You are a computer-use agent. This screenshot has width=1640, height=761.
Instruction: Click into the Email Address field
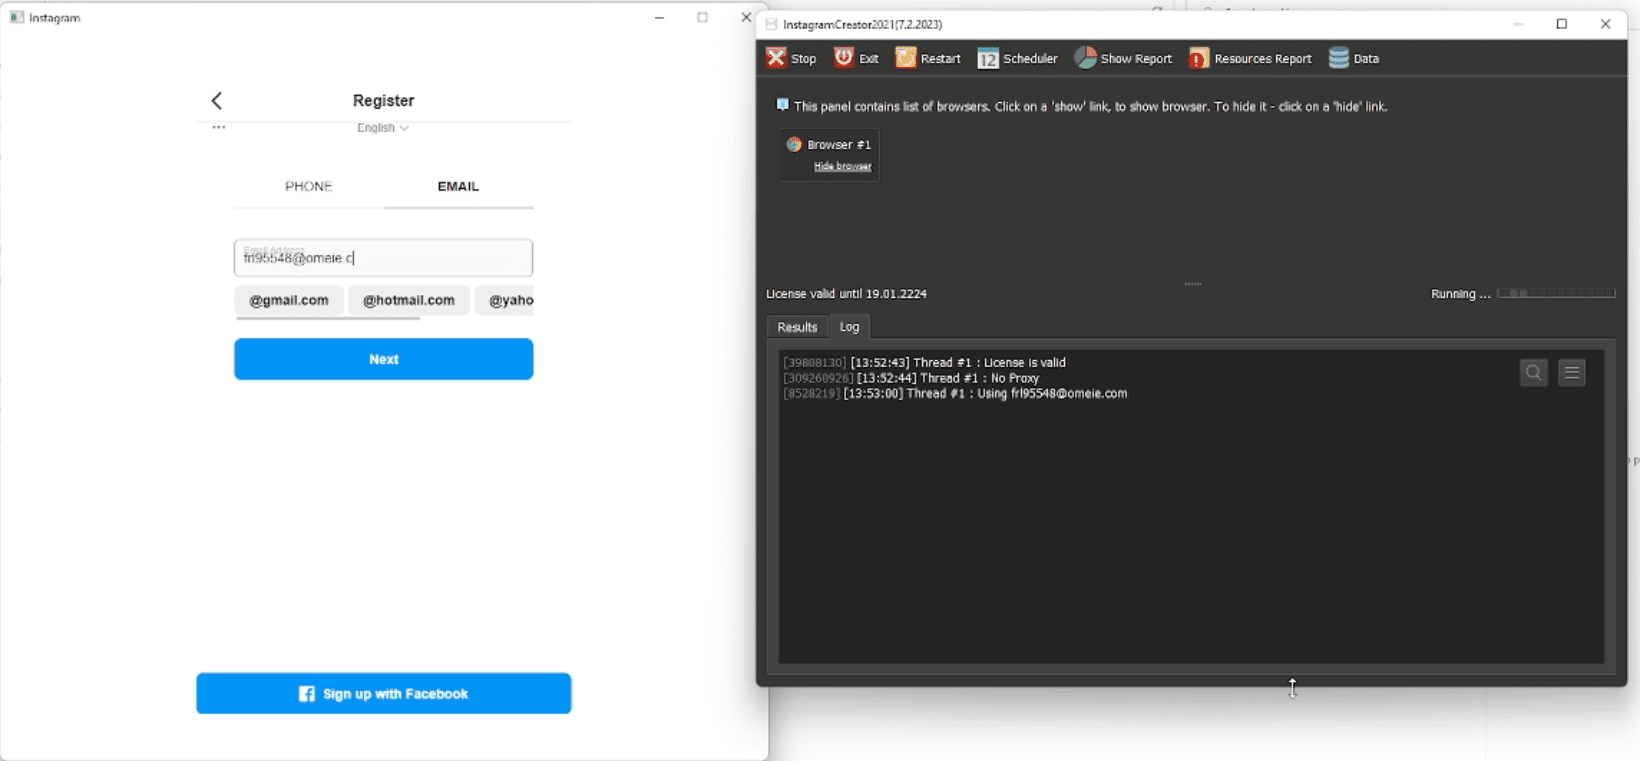tap(384, 258)
